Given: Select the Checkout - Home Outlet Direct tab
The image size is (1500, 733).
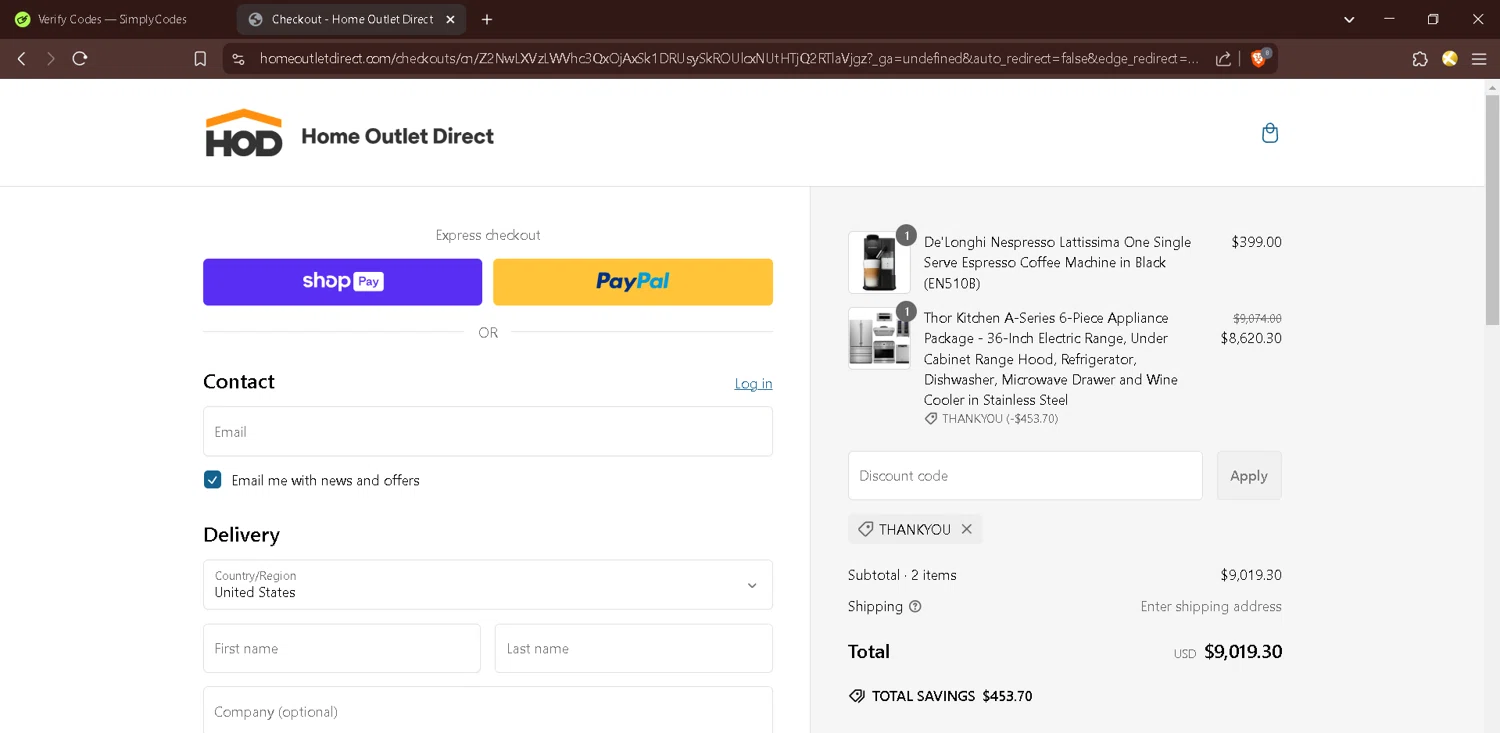Looking at the screenshot, I should 352,19.
